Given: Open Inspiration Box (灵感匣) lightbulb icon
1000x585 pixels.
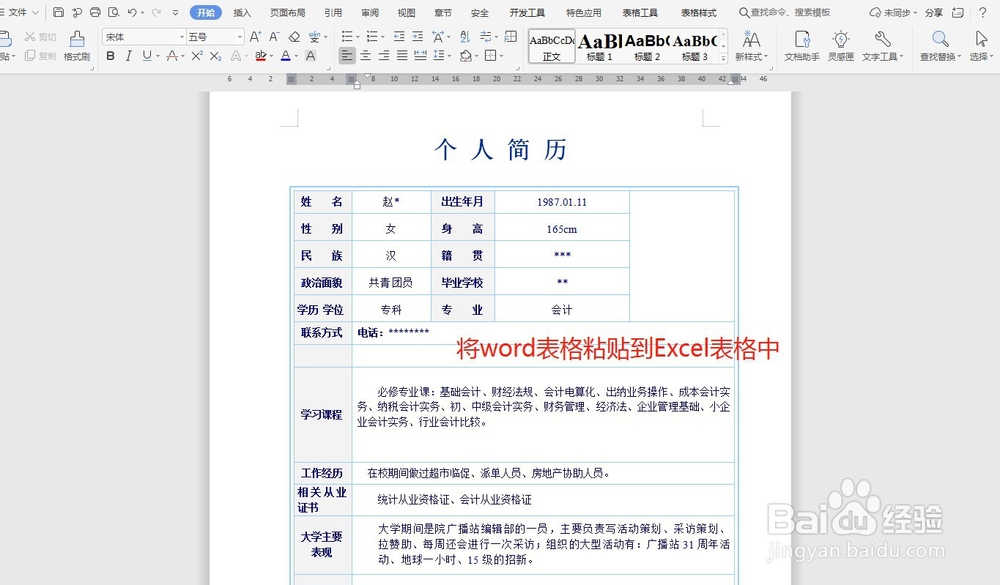Looking at the screenshot, I should 841,46.
